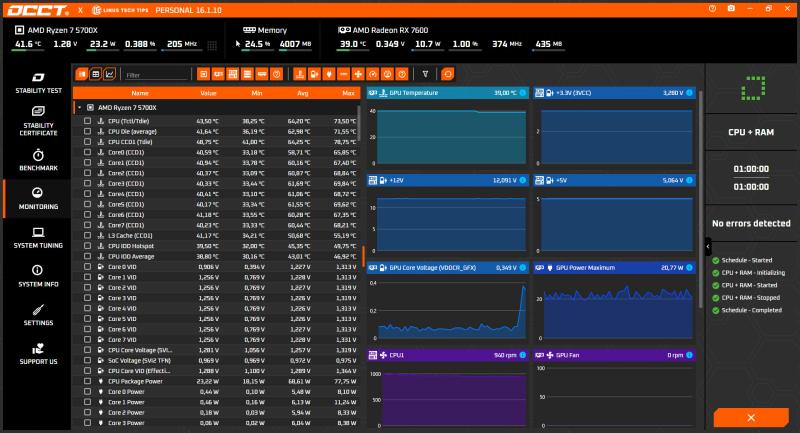Viewport: 800px width, 433px height.
Task: Sort table by Avg column header
Action: 303,93
